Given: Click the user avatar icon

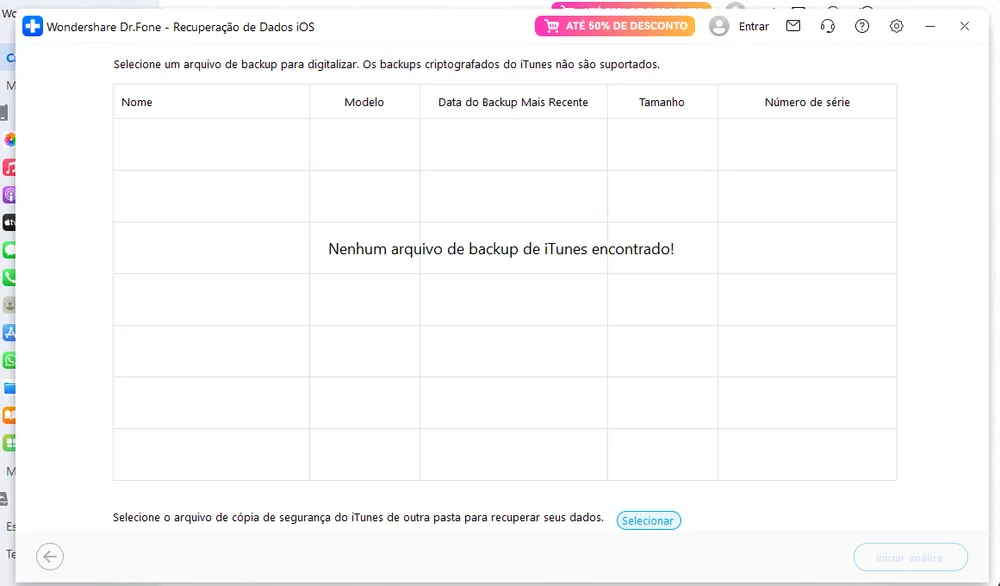Looking at the screenshot, I should pyautogui.click(x=719, y=26).
